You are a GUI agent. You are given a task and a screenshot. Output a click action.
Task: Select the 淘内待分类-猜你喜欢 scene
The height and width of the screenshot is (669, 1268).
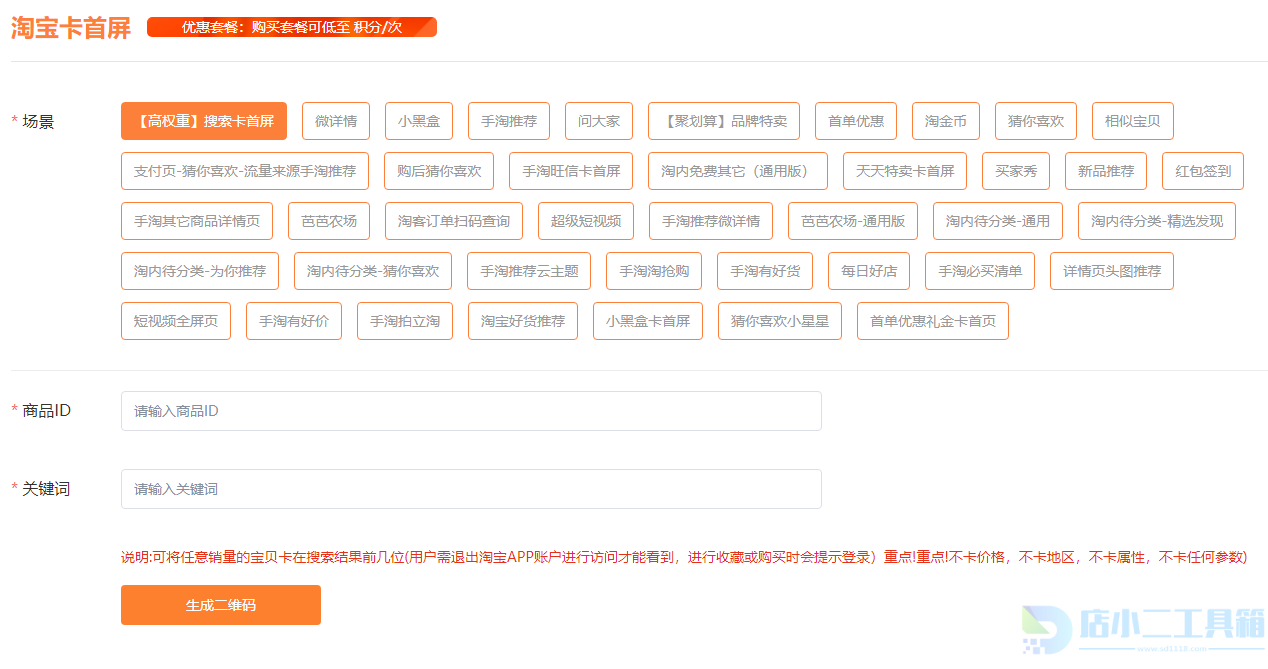(373, 271)
